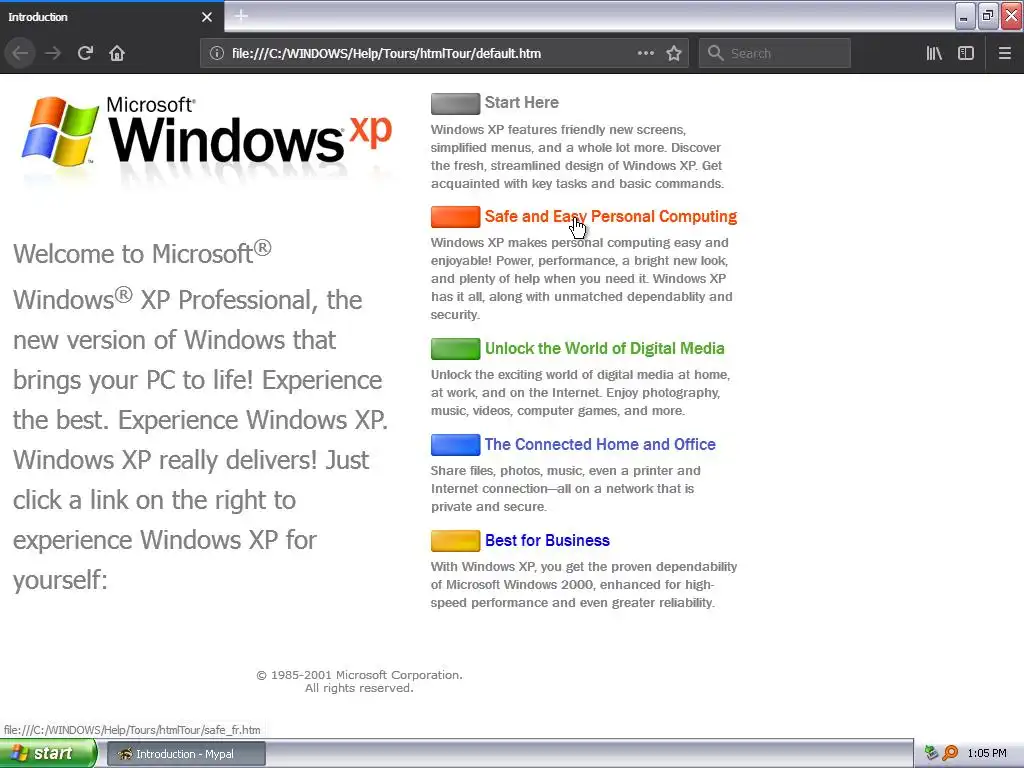Minimize the browser window
1024x768 pixels.
965,16
